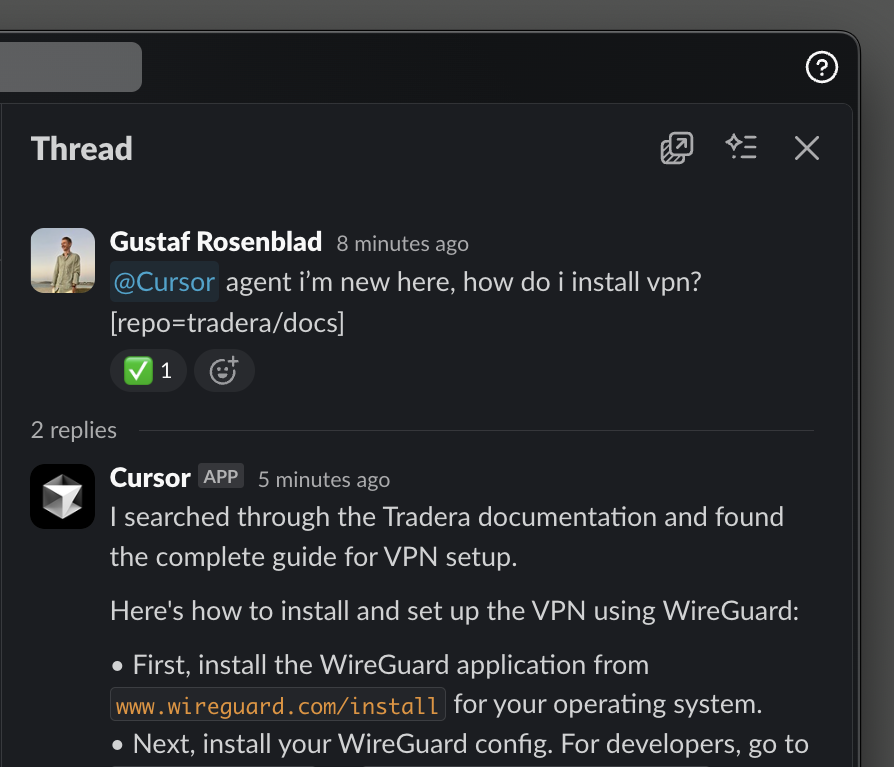Open the Cursor app name
894x767 pixels.
pos(150,478)
